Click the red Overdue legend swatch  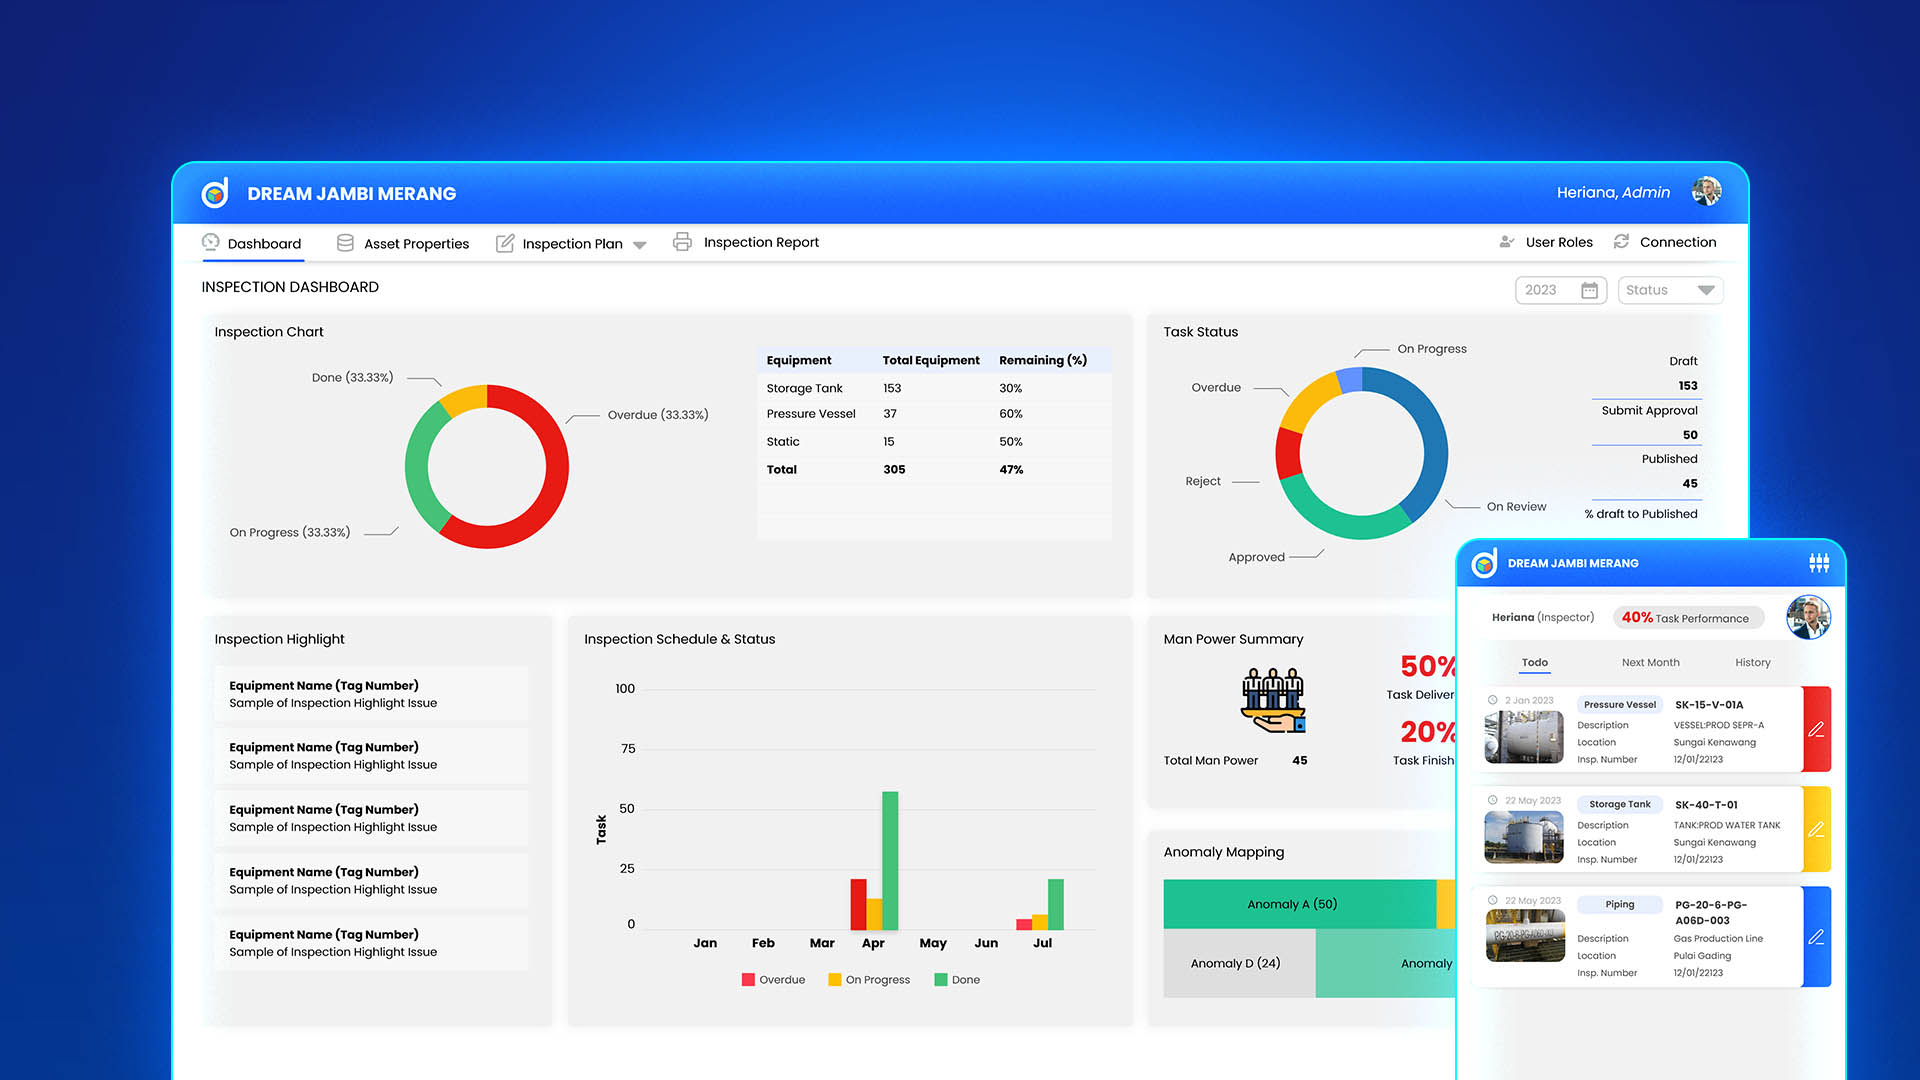coord(748,980)
